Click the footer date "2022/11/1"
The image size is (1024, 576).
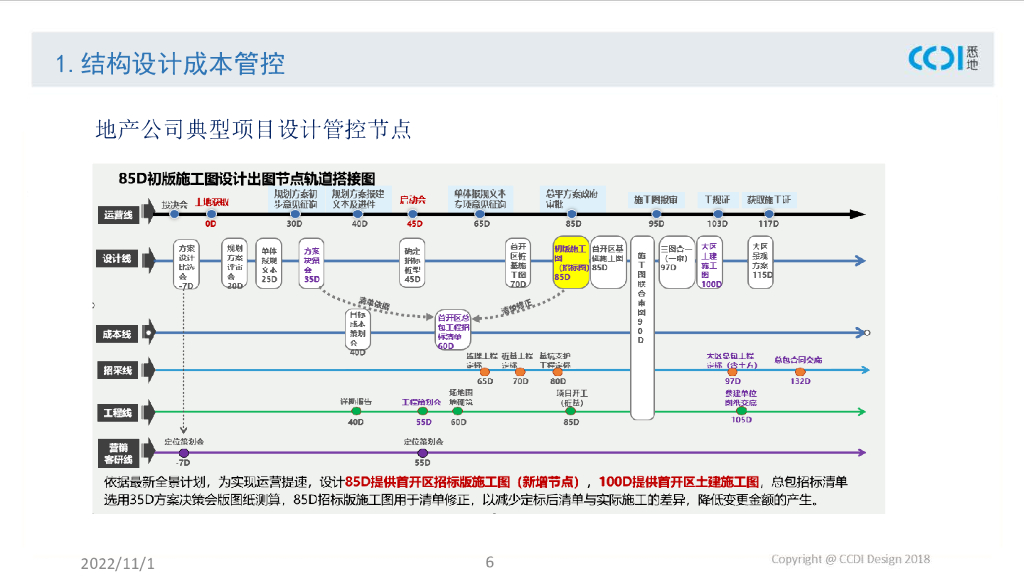pos(118,564)
